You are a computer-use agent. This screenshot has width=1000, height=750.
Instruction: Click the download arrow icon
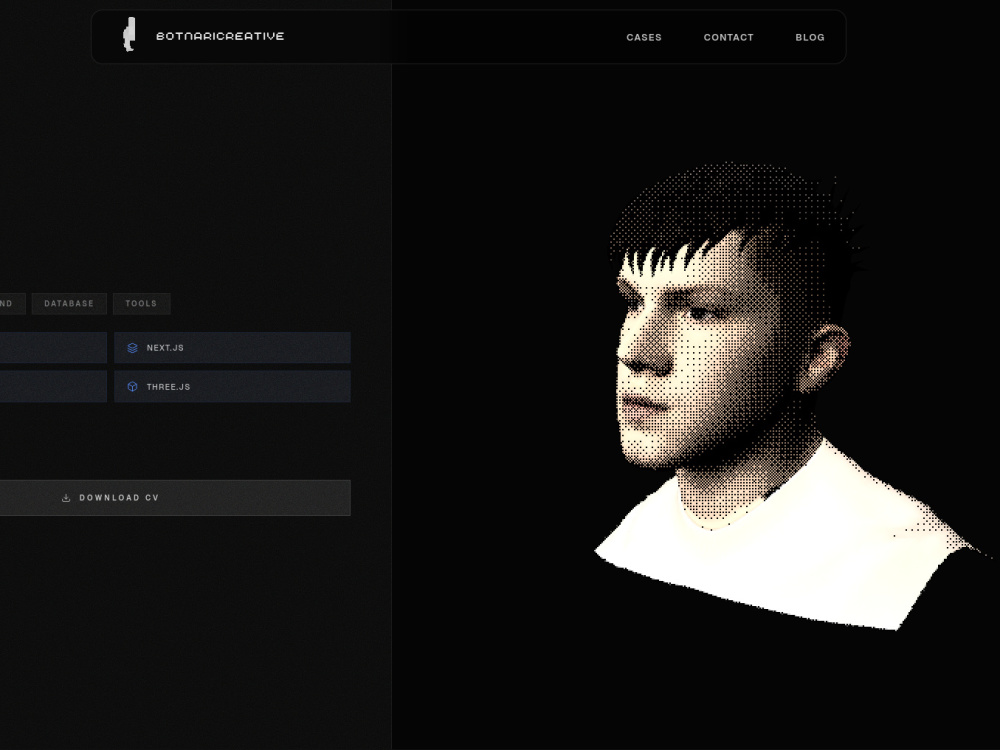pyautogui.click(x=66, y=497)
